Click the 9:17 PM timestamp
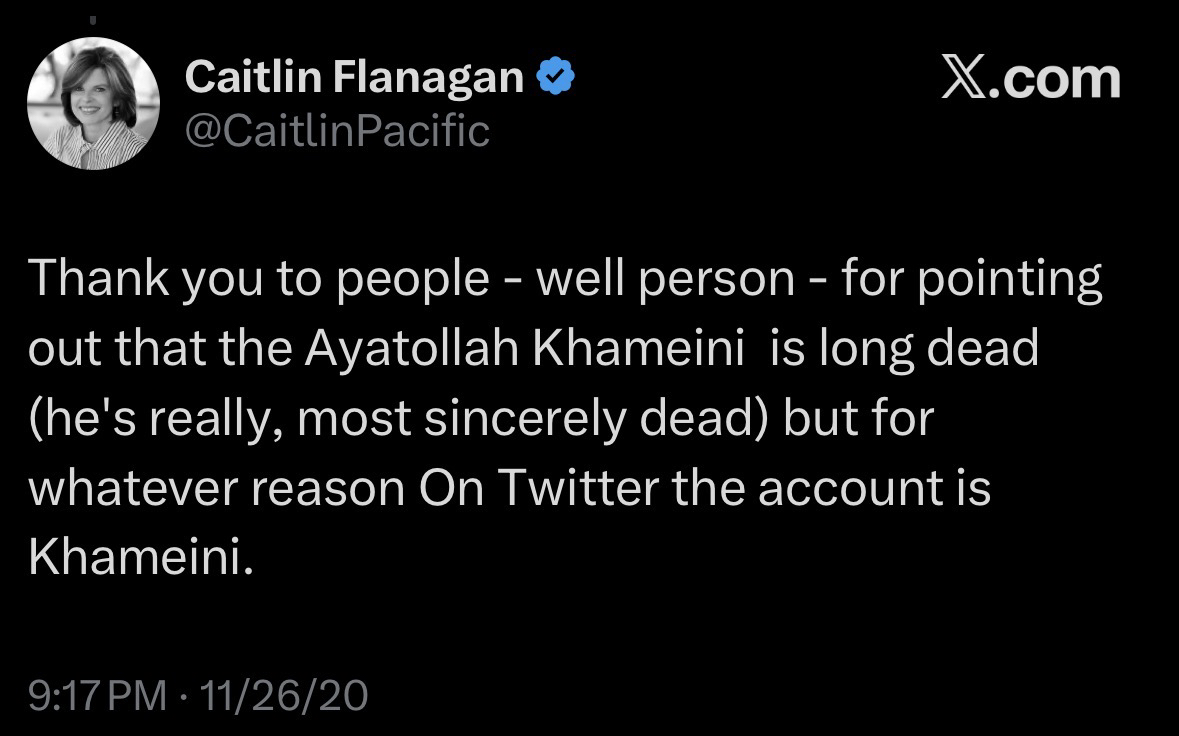This screenshot has width=1179, height=736. pos(97,695)
